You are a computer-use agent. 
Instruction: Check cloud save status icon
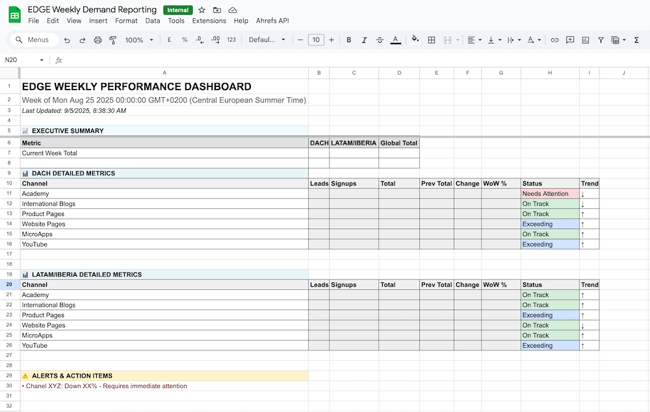click(233, 10)
